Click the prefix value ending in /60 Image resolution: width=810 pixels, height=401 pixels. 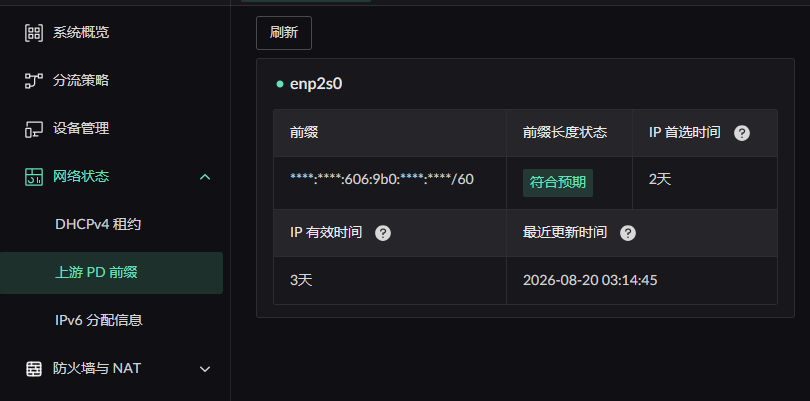[x=382, y=179]
